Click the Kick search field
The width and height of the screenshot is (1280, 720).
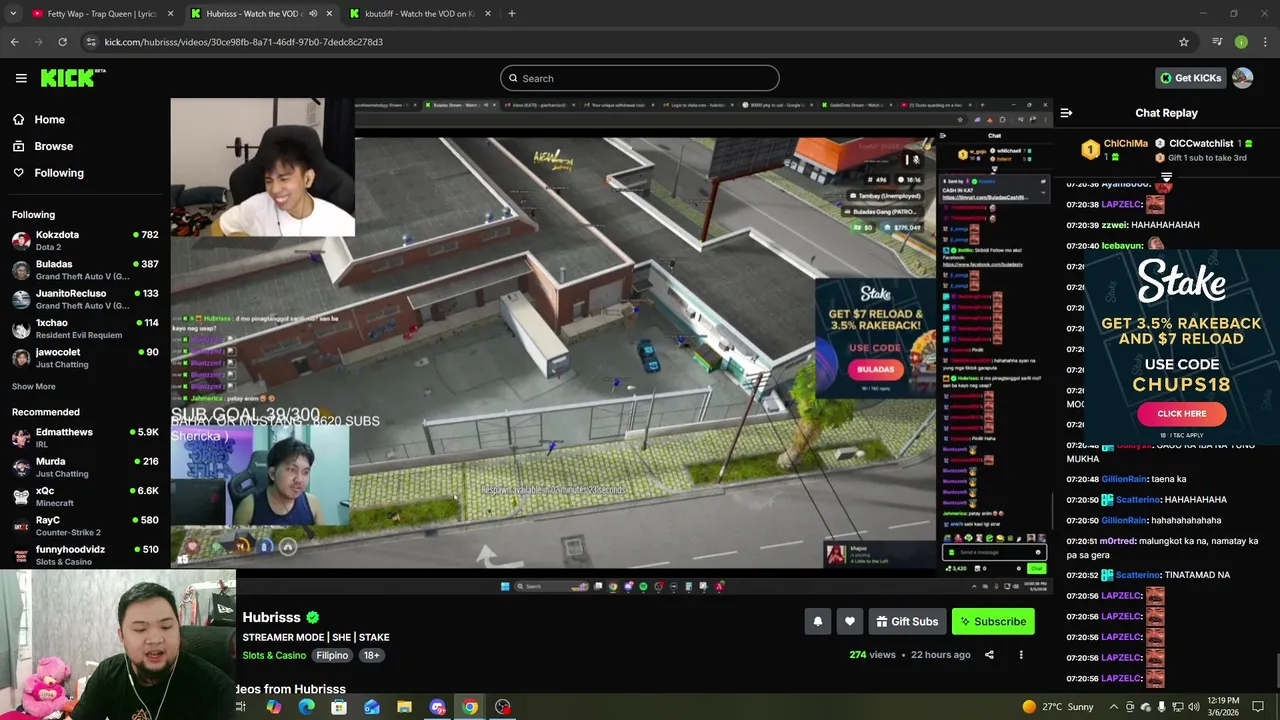pos(640,78)
